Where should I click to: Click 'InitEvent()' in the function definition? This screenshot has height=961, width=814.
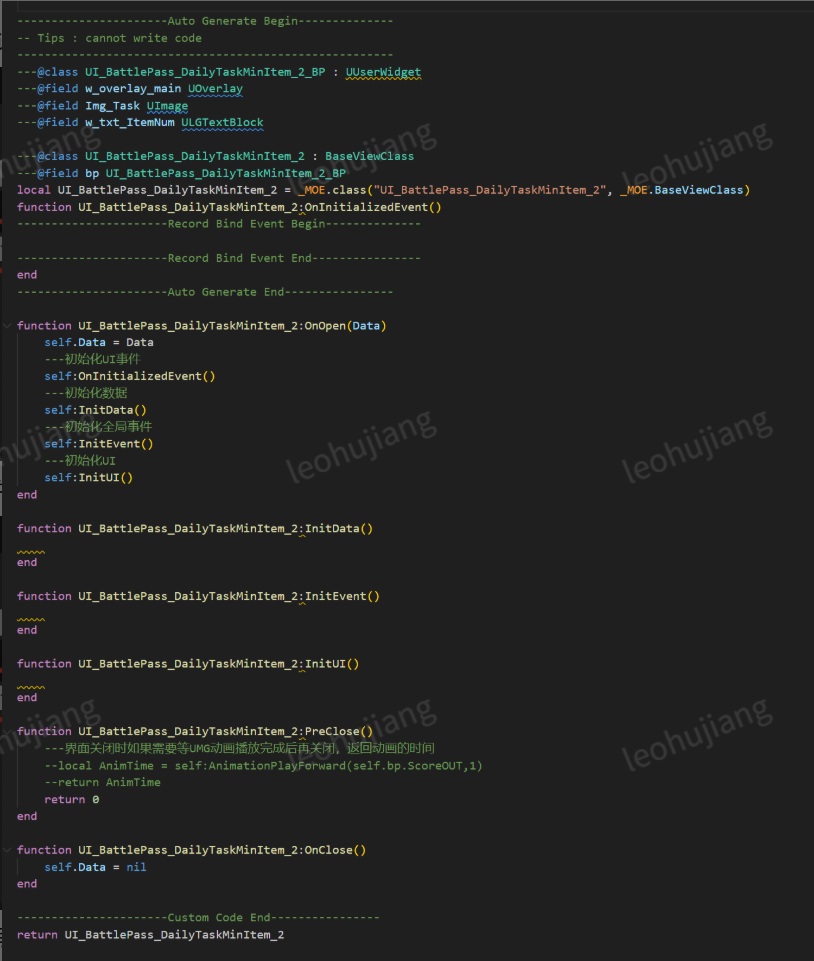[342, 596]
